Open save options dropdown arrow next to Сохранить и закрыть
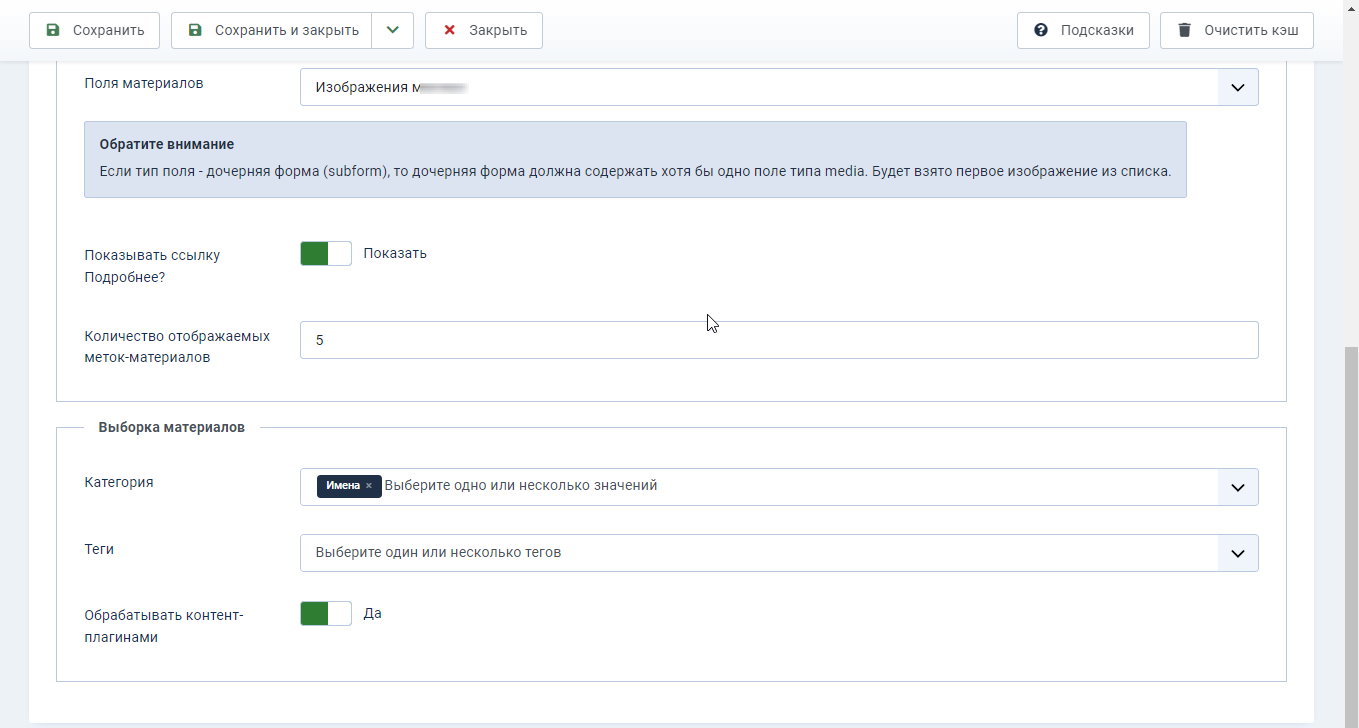Screen dimensions: 1359x728 392,30
